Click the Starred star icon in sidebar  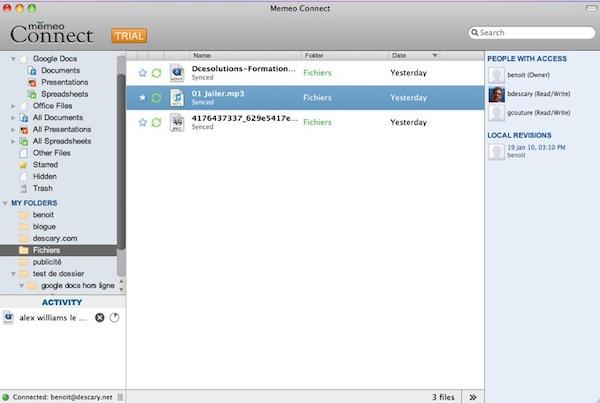pyautogui.click(x=23, y=165)
